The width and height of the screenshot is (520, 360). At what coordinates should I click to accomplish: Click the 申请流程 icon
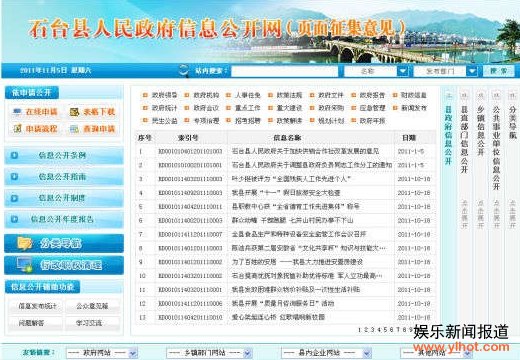[x=17, y=129]
